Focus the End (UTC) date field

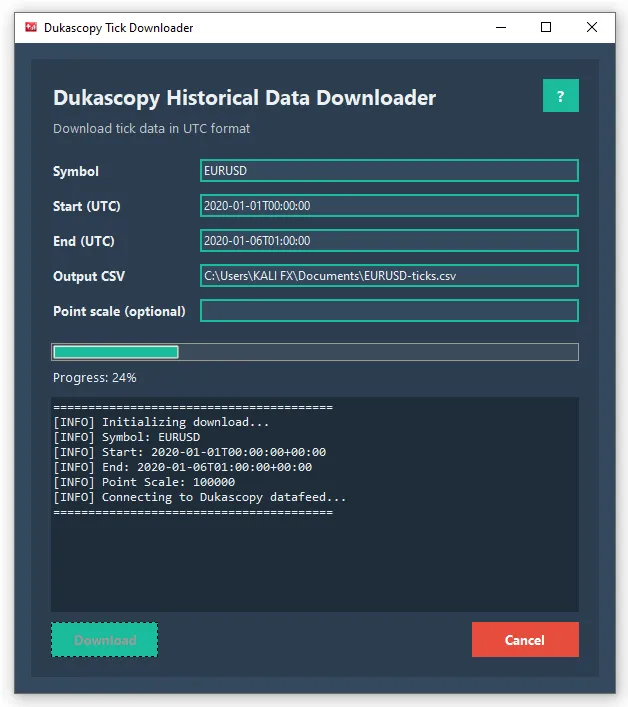point(389,241)
